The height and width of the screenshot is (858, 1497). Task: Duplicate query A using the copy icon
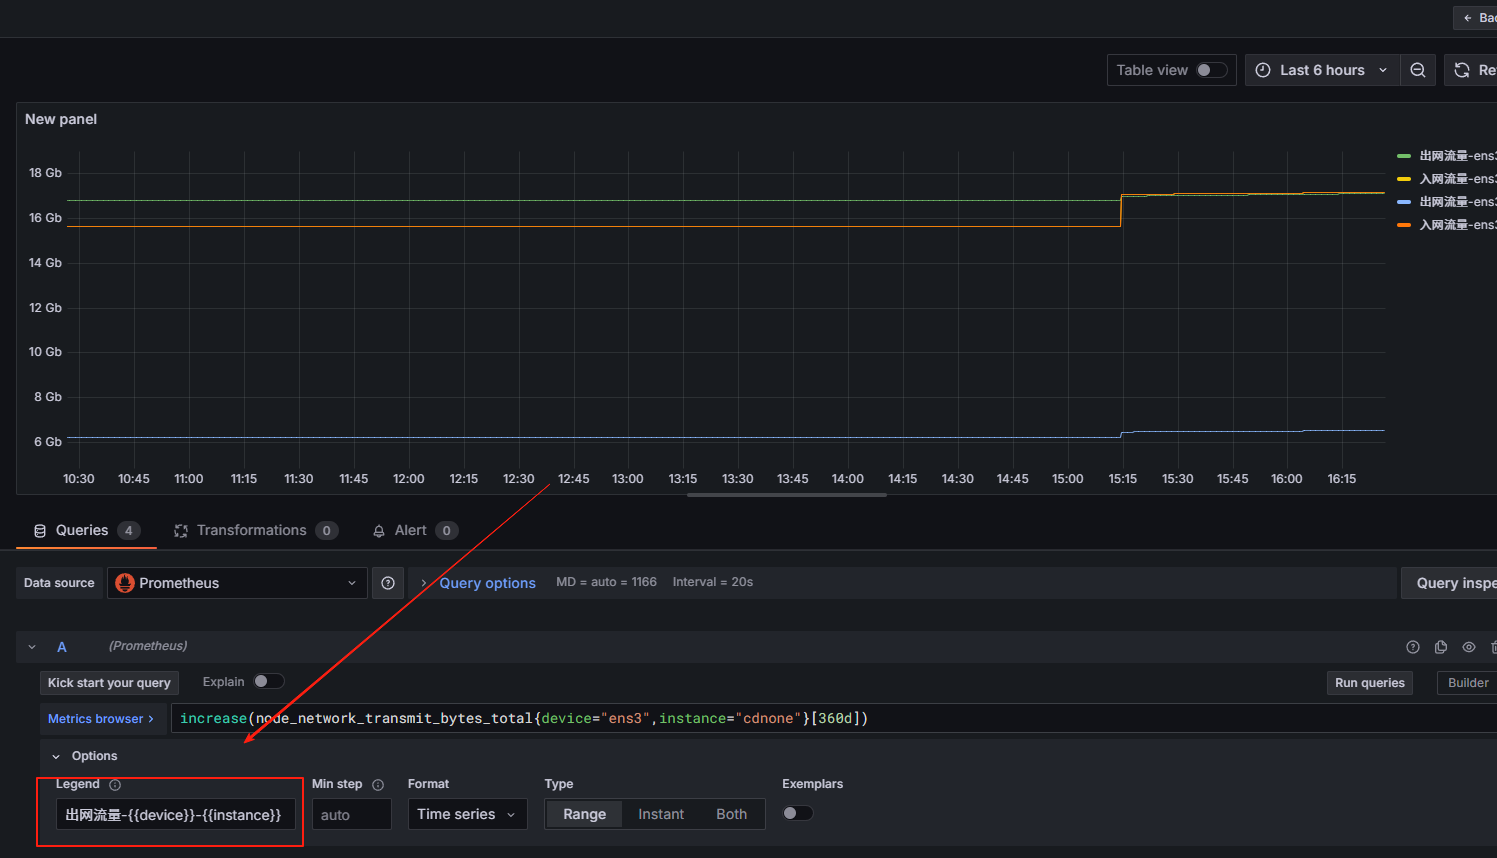pos(1440,647)
